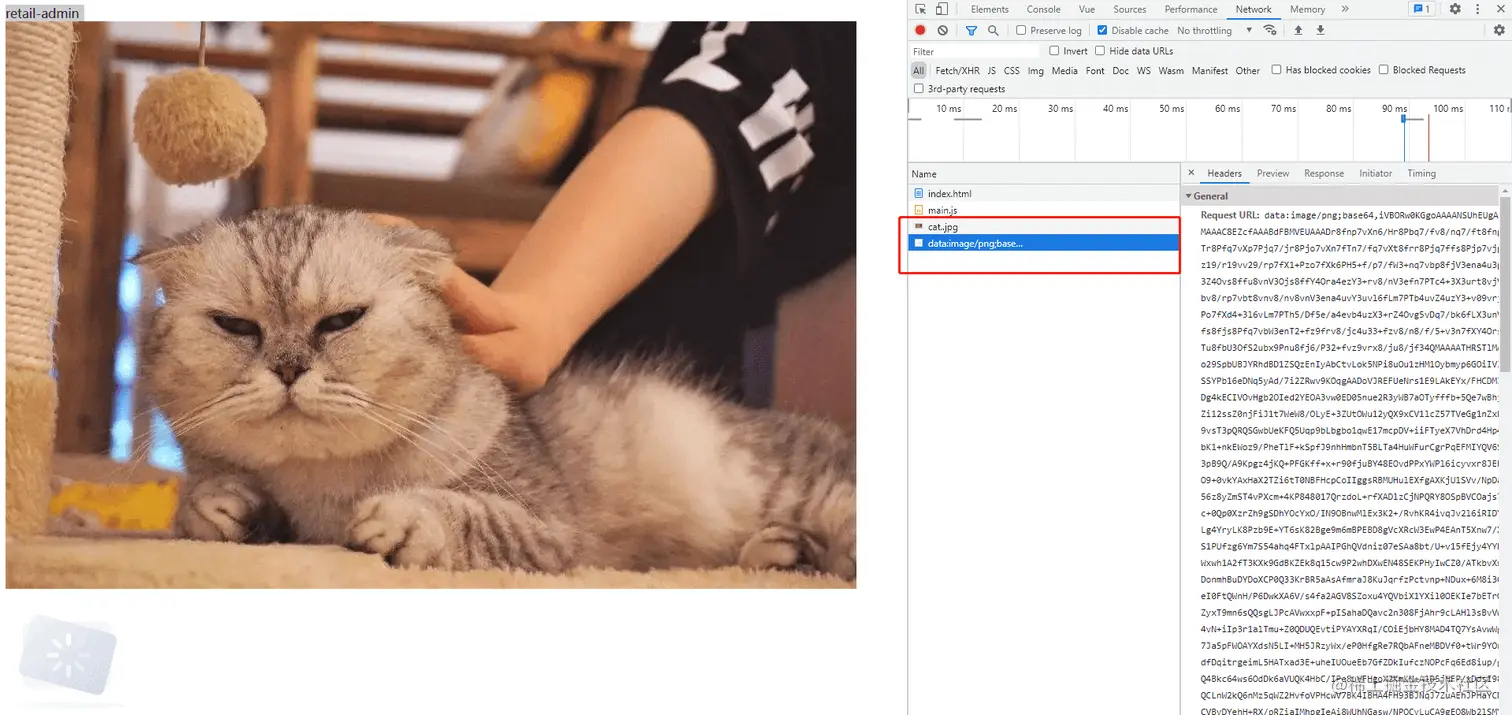This screenshot has width=1512, height=715.
Task: Open the console messages issue badge
Action: [x=1421, y=9]
